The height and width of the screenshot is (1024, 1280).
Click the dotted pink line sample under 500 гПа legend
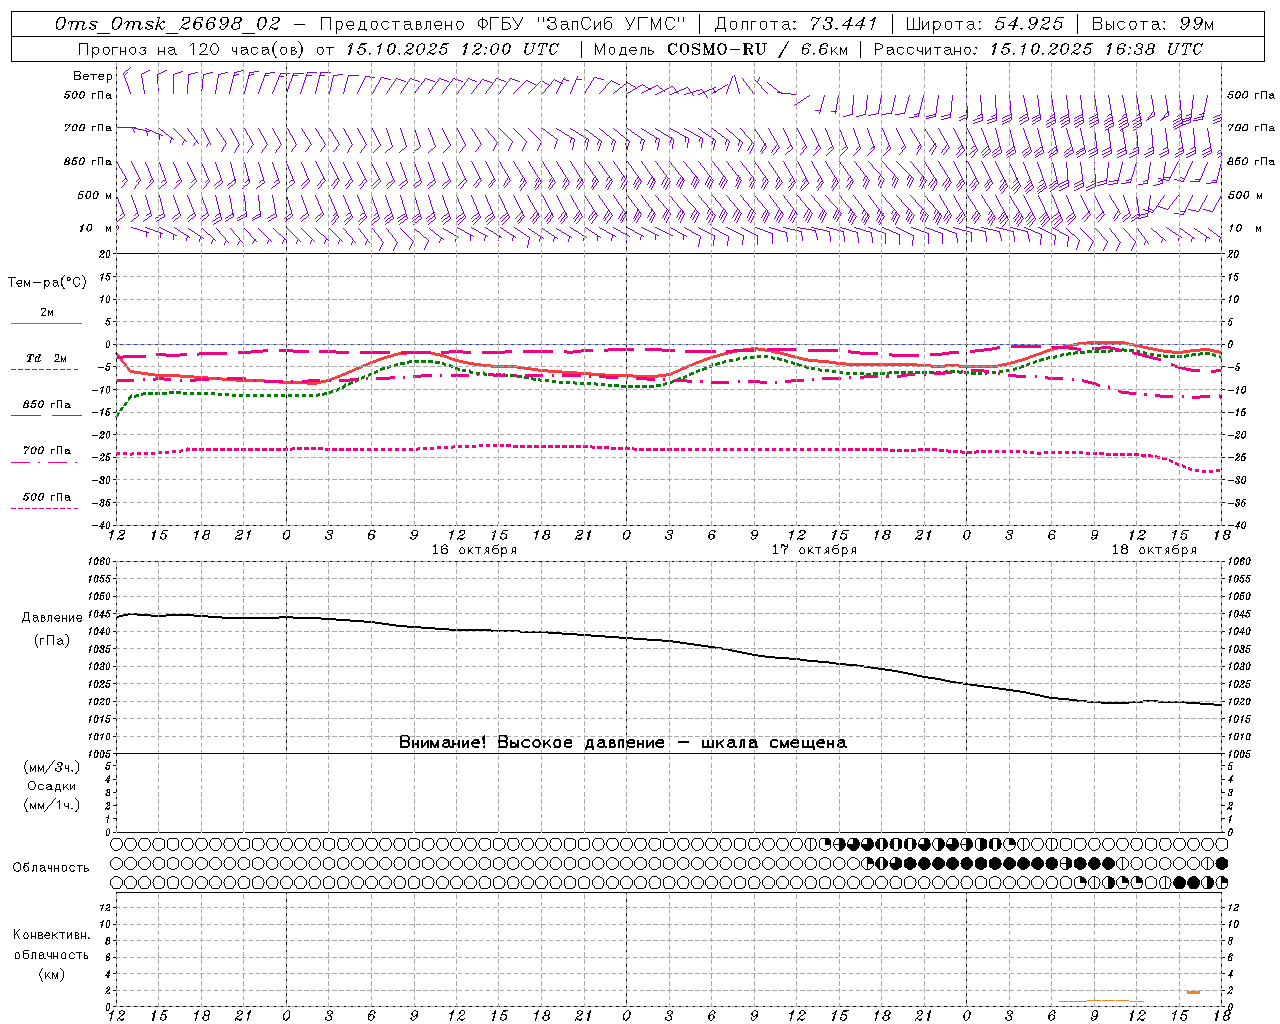click(44, 508)
